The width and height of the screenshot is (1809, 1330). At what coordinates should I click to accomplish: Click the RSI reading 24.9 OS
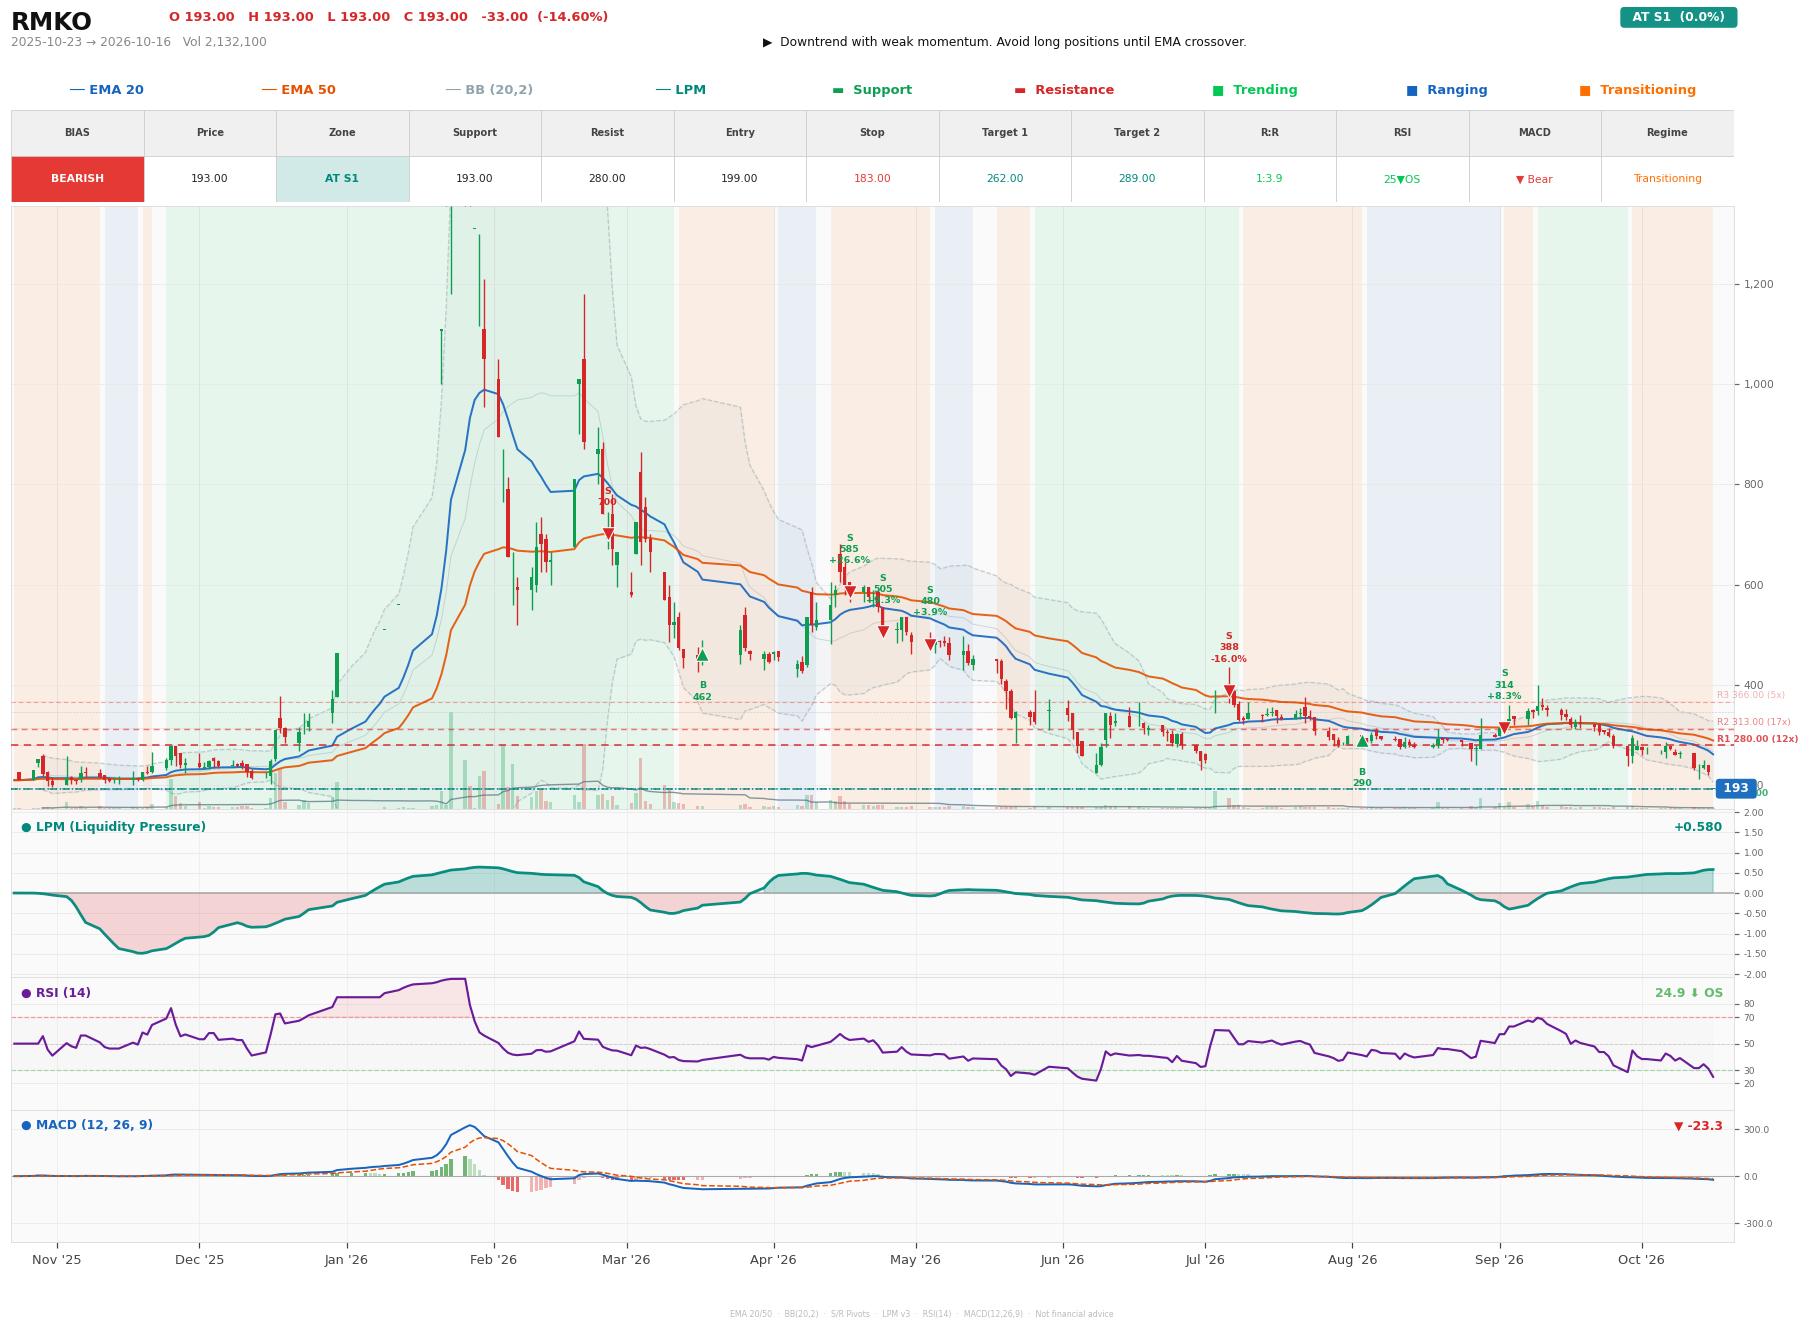(1689, 993)
